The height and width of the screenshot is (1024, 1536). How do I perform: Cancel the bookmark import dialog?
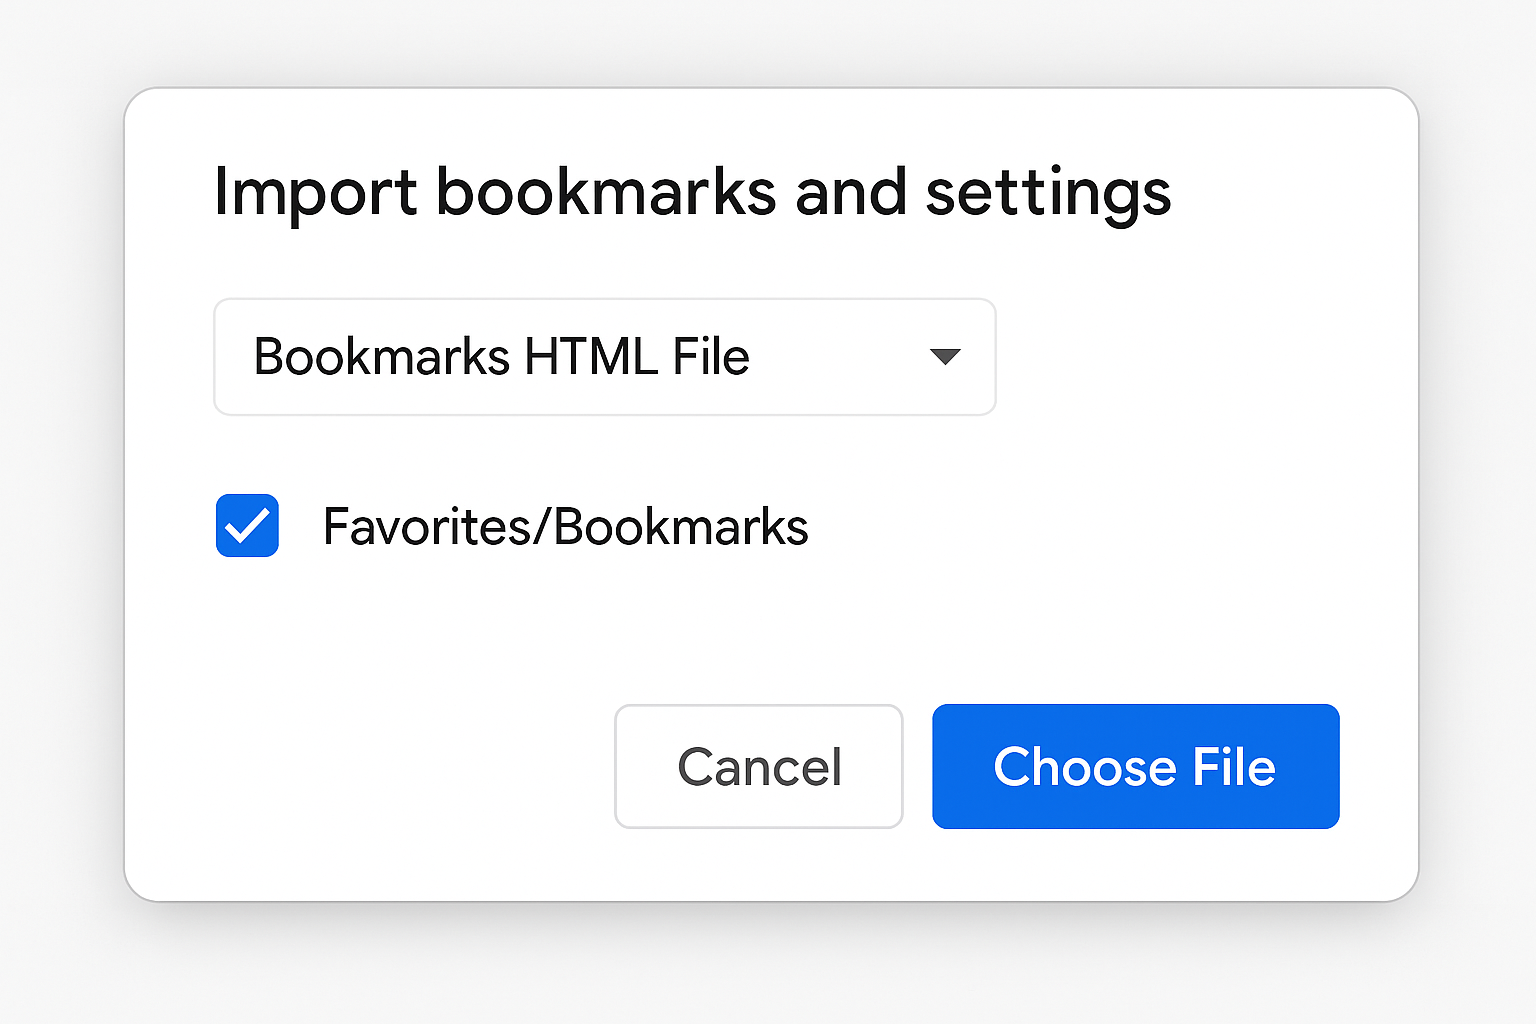(x=758, y=766)
